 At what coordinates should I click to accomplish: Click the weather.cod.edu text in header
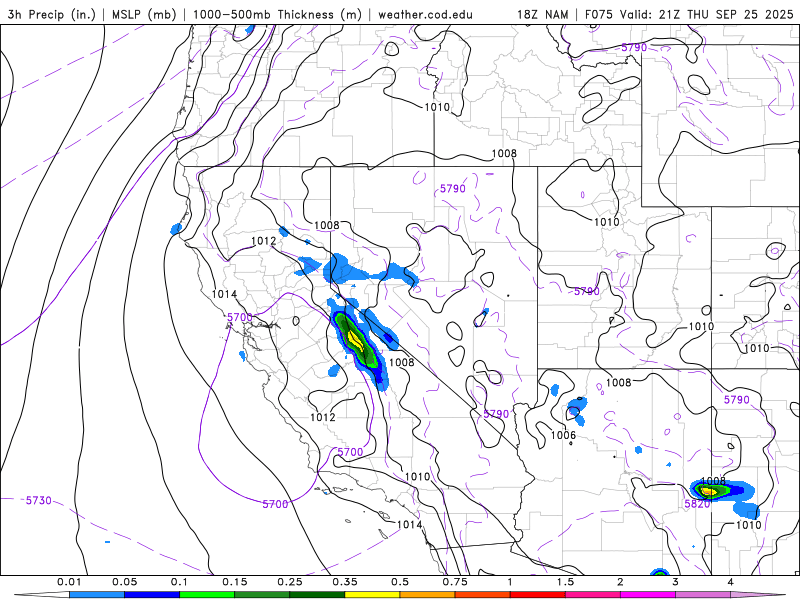pos(425,14)
